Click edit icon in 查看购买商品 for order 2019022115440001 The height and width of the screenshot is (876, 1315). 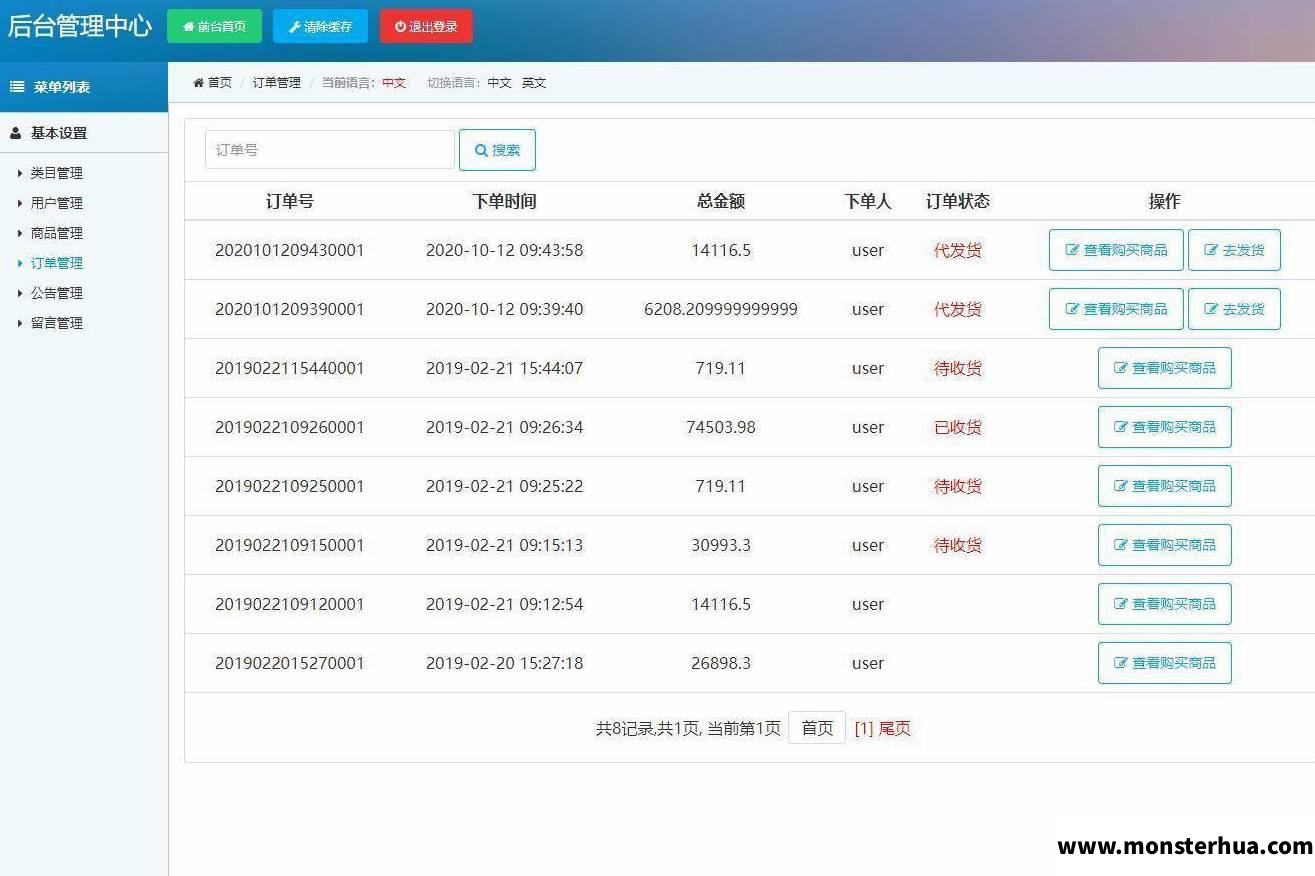click(x=1121, y=368)
